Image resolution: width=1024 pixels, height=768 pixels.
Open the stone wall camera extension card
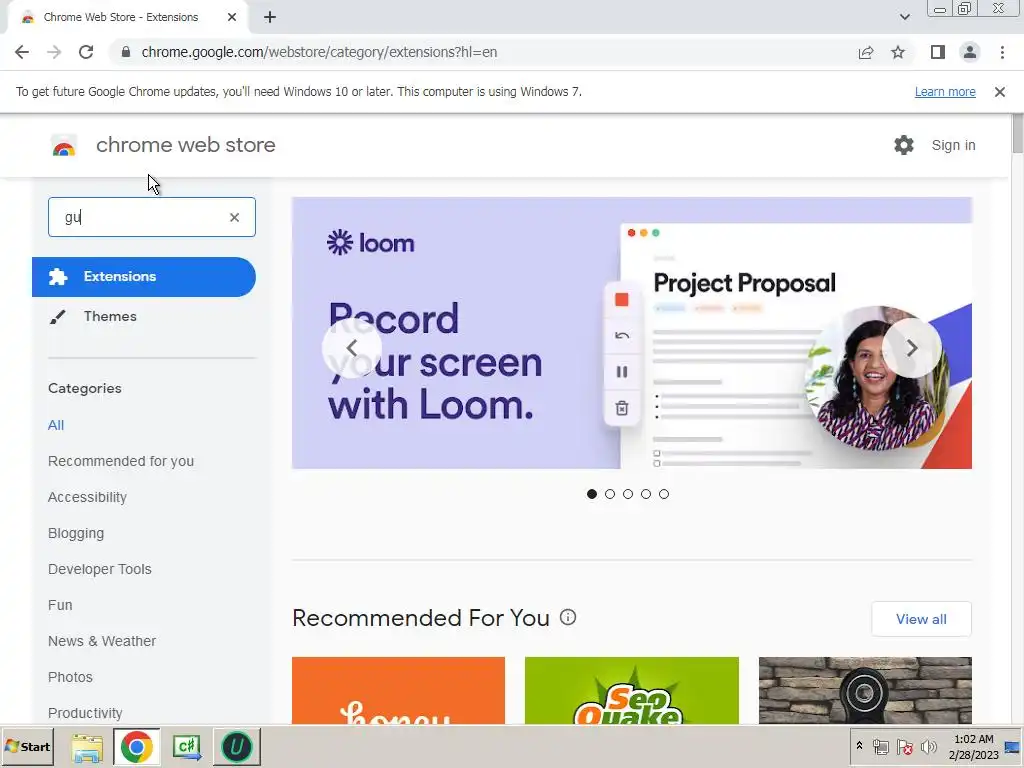pyautogui.click(x=865, y=691)
